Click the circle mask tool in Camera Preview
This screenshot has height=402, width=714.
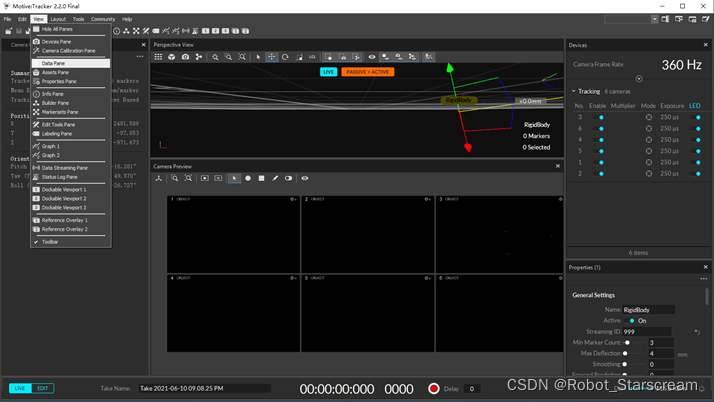tap(248, 178)
